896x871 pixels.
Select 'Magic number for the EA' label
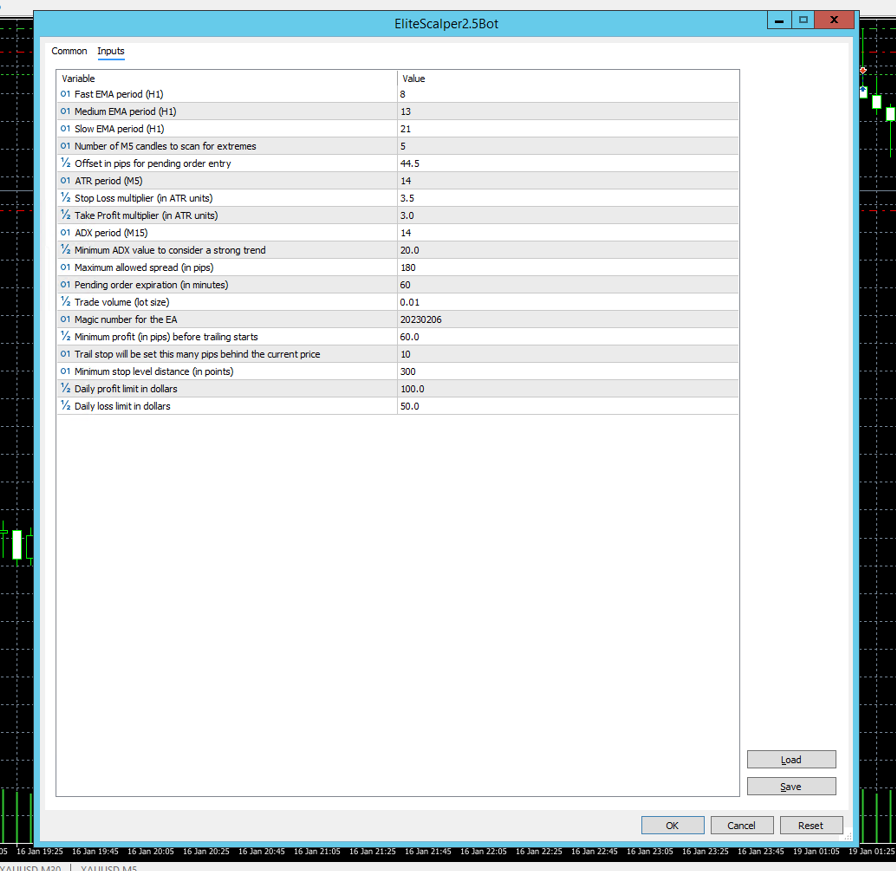126,319
